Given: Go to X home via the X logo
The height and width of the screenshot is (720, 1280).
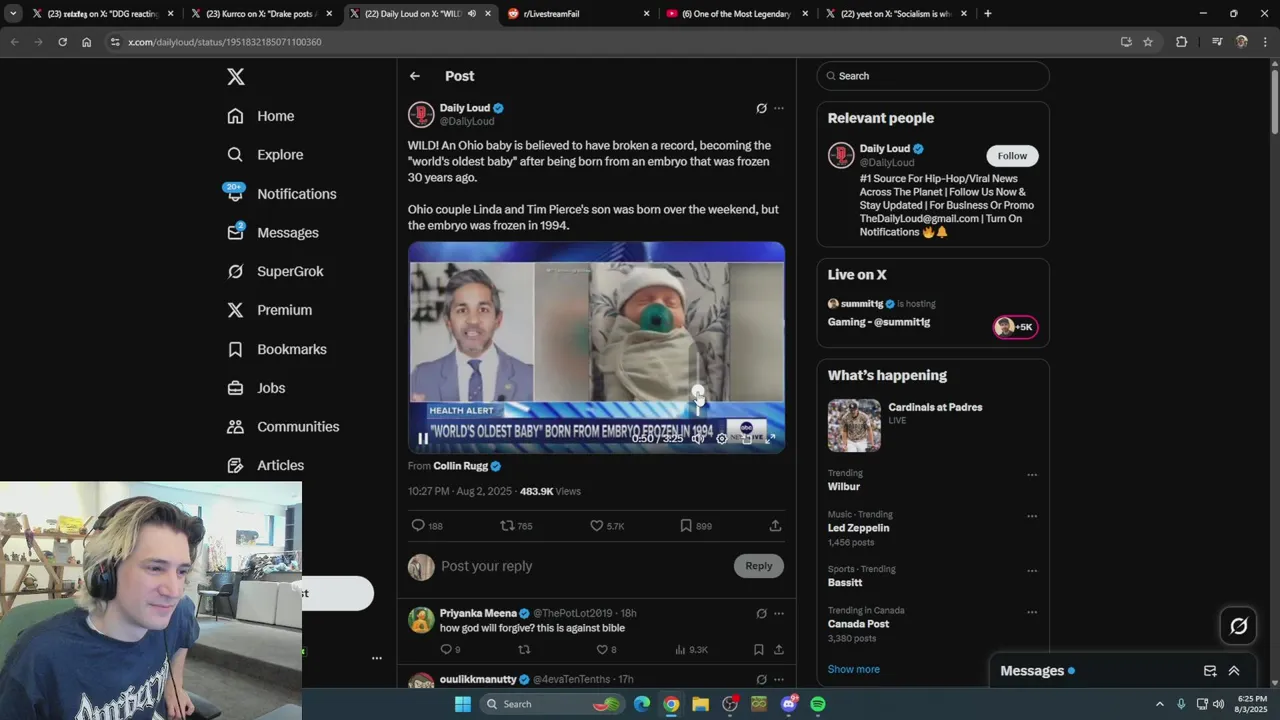Looking at the screenshot, I should [x=235, y=77].
